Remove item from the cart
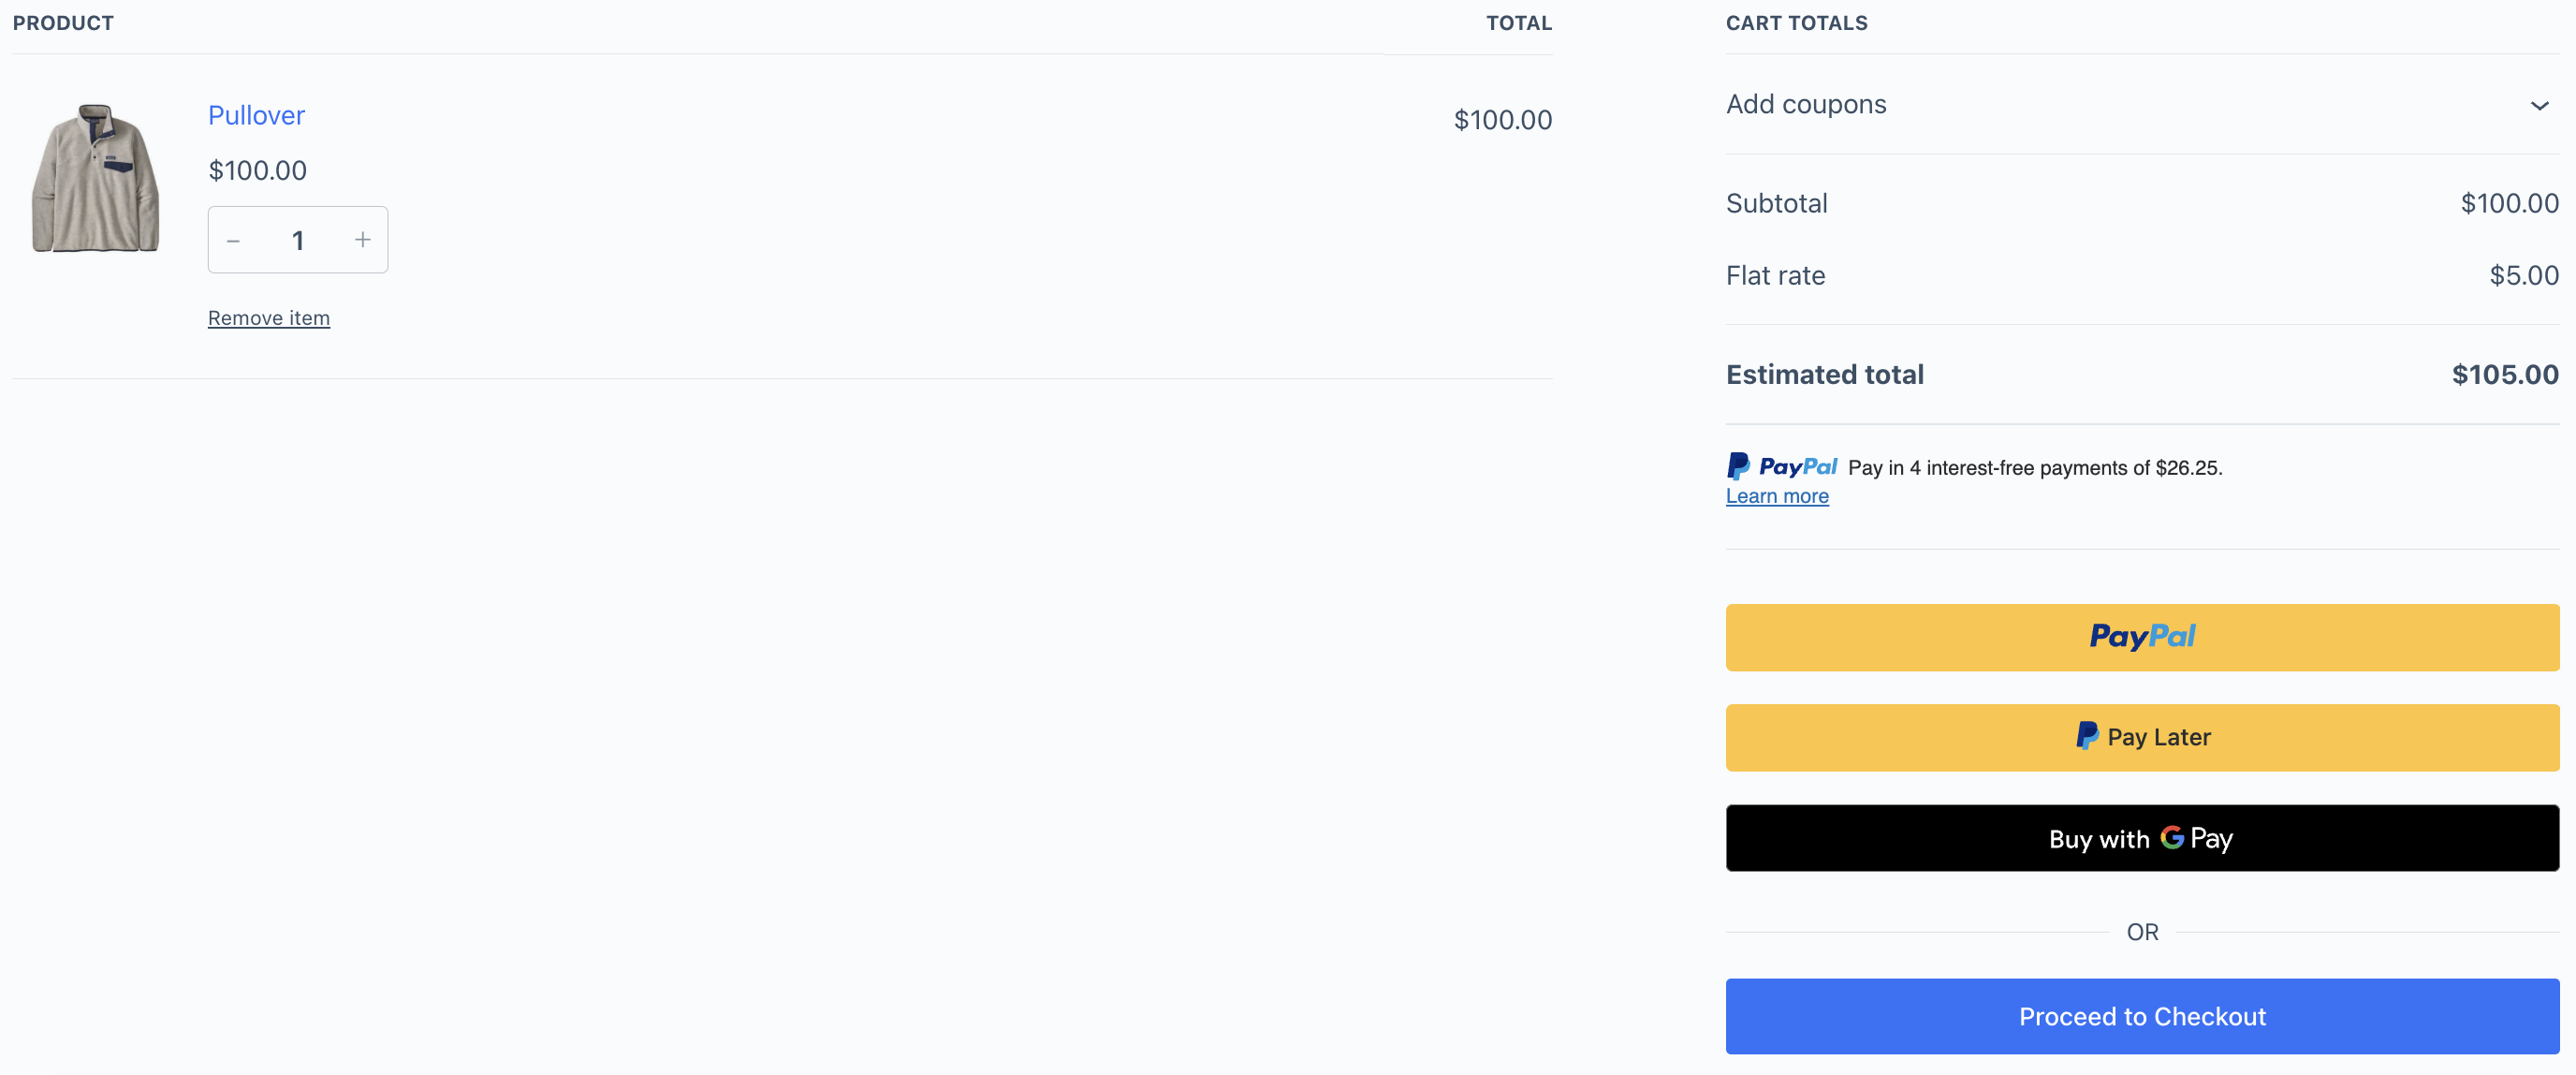 pyautogui.click(x=268, y=318)
